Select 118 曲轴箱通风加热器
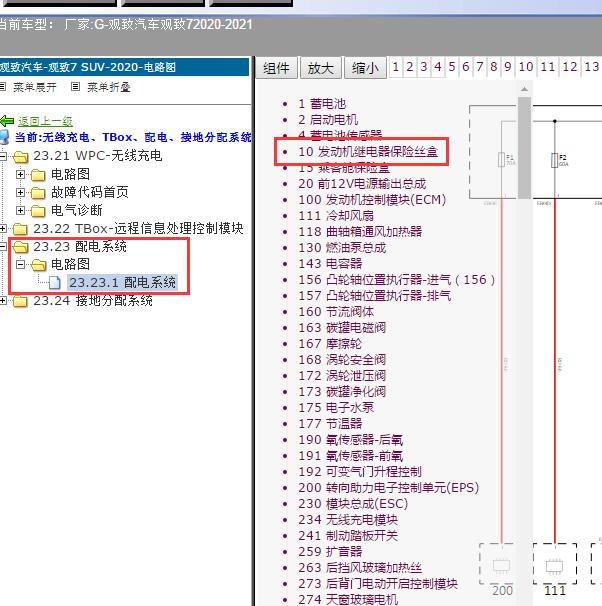 click(x=360, y=232)
